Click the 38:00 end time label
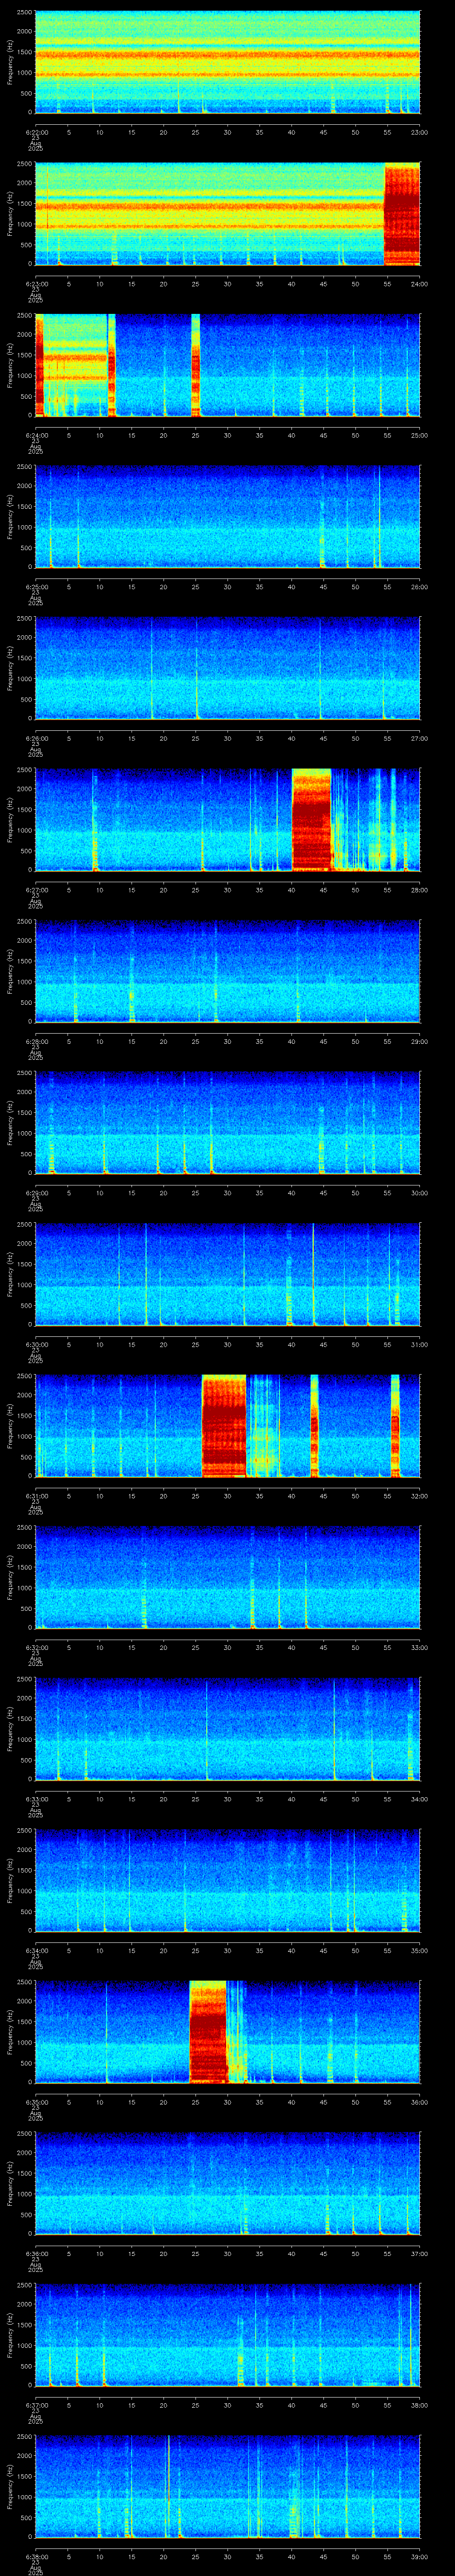This screenshot has width=455, height=2576. [x=419, y=2405]
